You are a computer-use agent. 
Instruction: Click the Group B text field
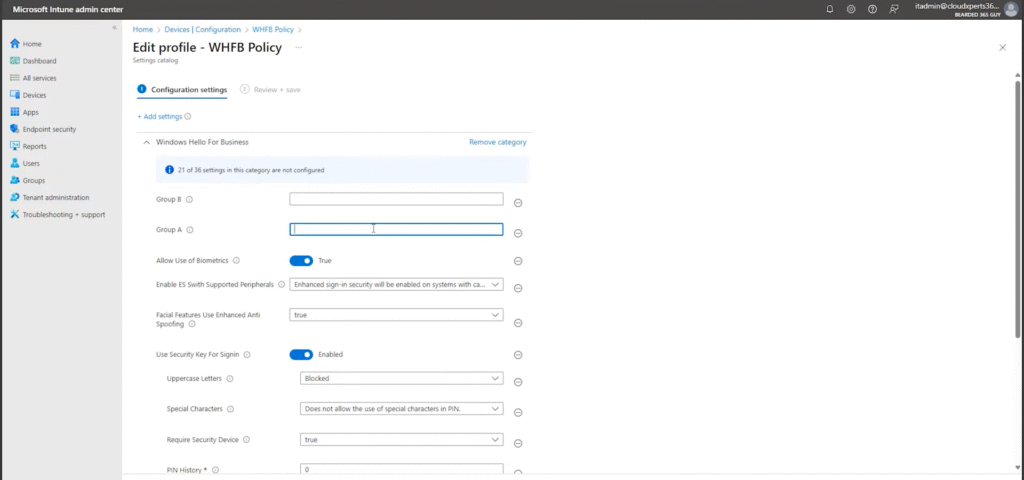pyautogui.click(x=396, y=199)
